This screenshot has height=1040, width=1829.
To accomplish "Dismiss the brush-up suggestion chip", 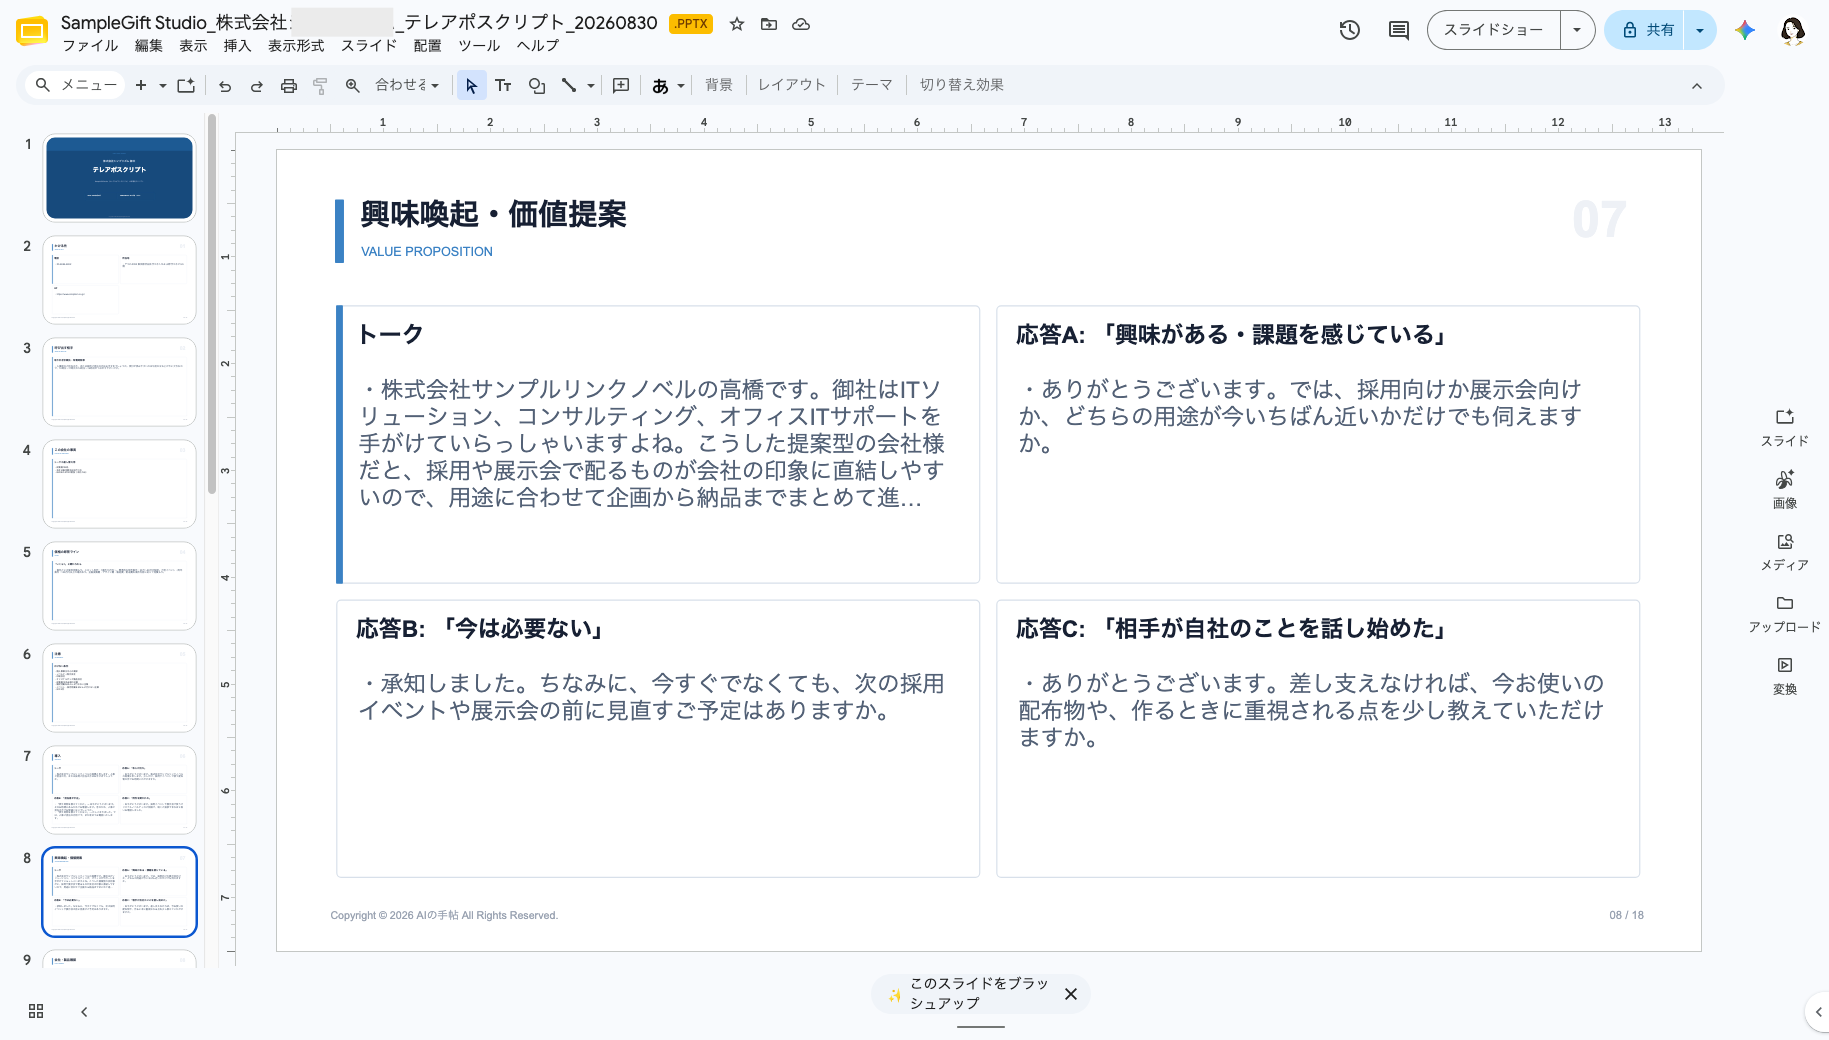I will (x=1071, y=994).
